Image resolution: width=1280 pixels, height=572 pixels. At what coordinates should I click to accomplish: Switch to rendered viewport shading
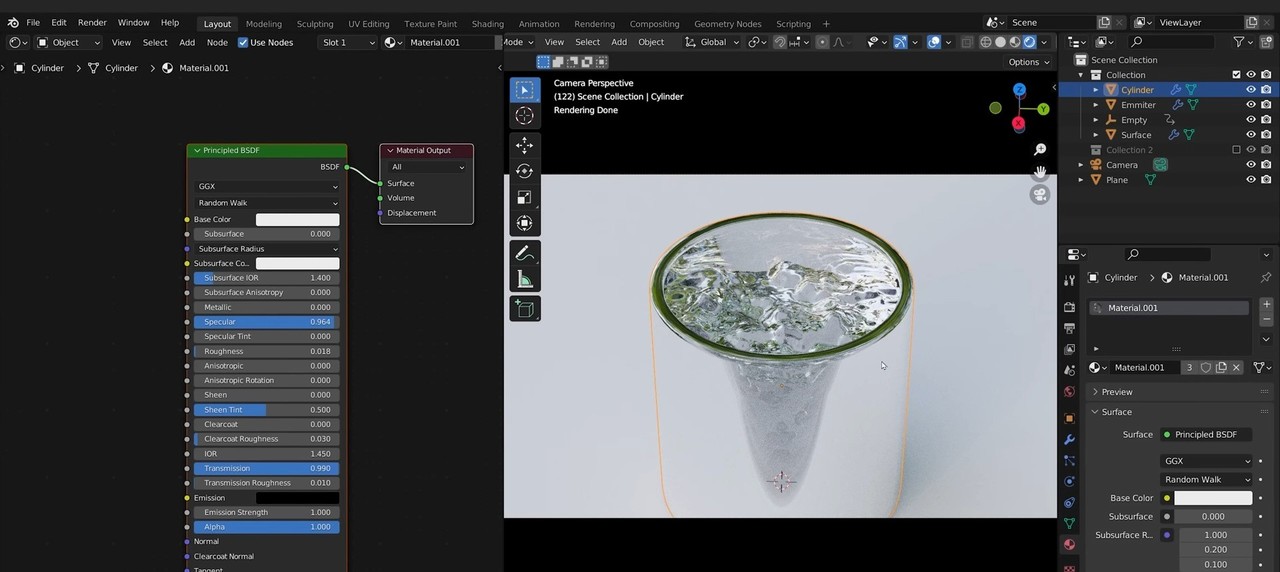click(1029, 42)
